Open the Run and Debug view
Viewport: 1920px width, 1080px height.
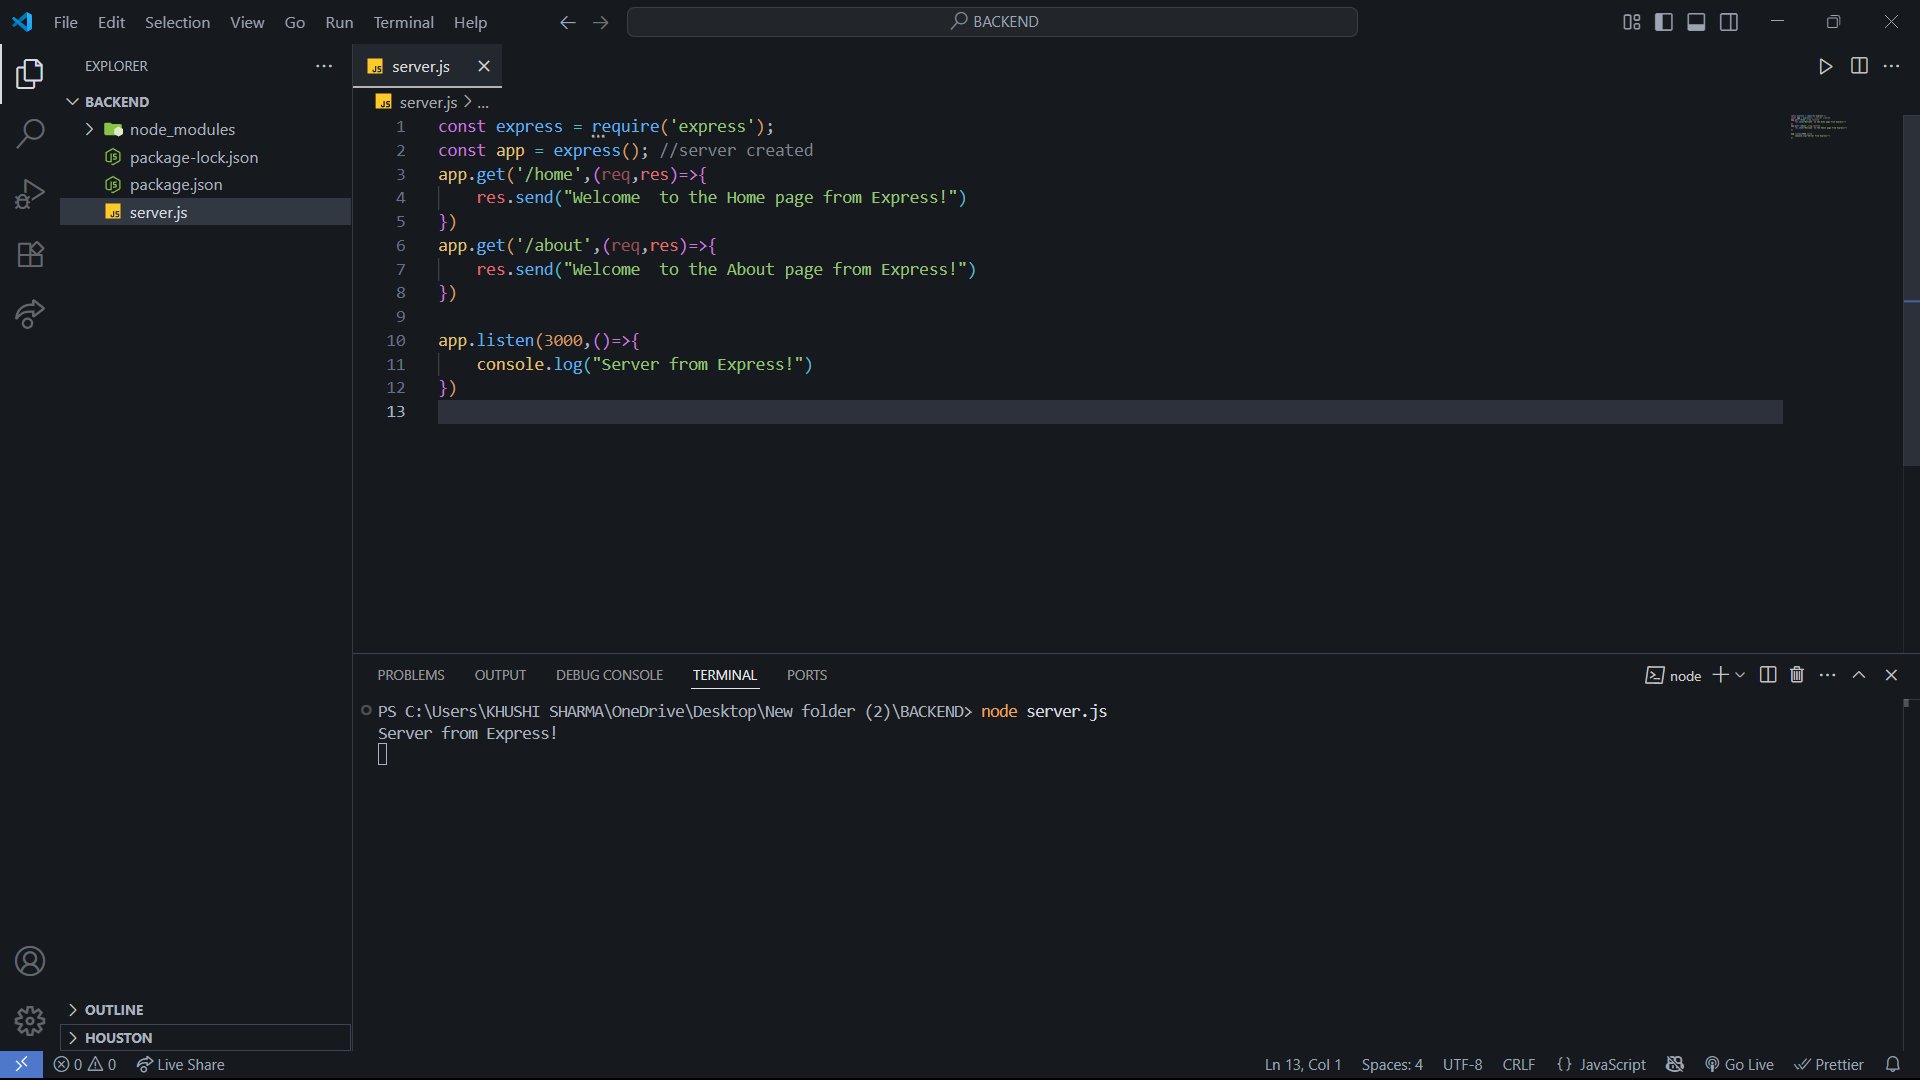click(30, 193)
